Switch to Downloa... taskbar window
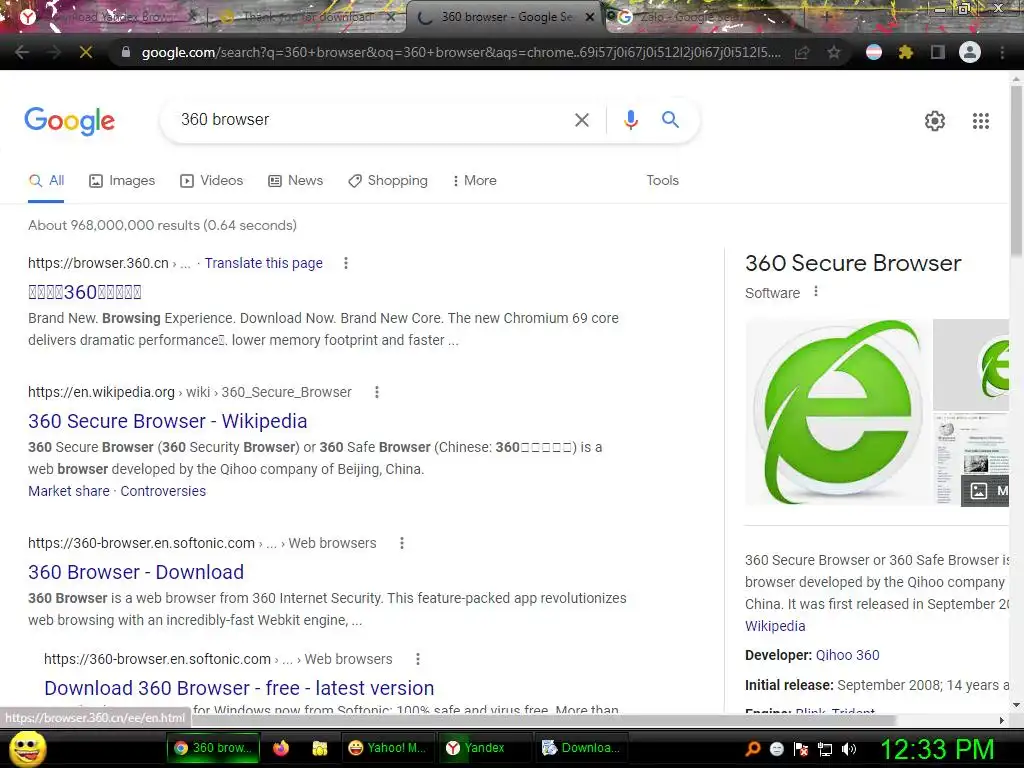1024x768 pixels. 581,748
